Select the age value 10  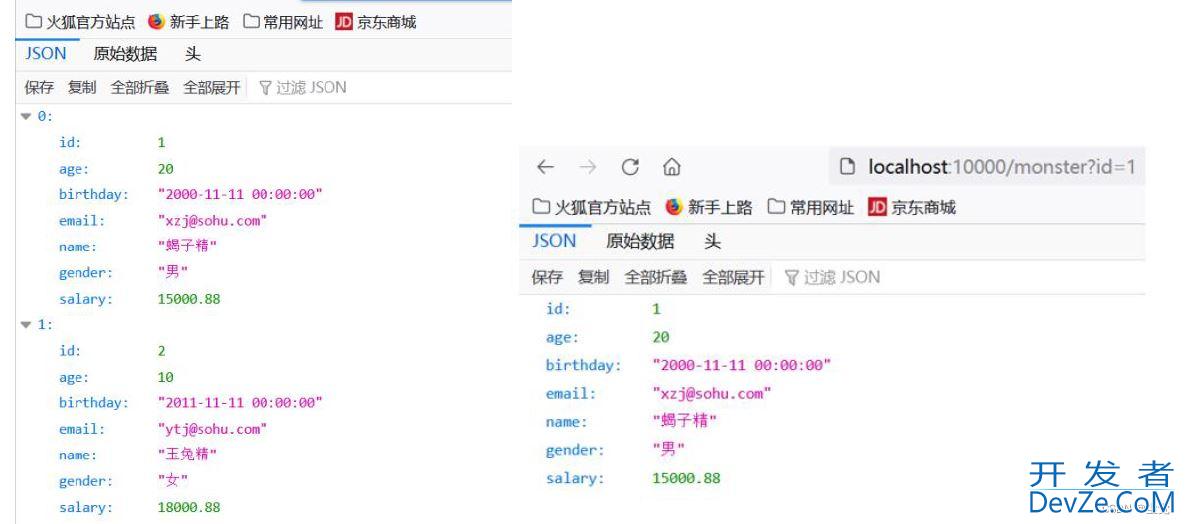[x=166, y=377]
